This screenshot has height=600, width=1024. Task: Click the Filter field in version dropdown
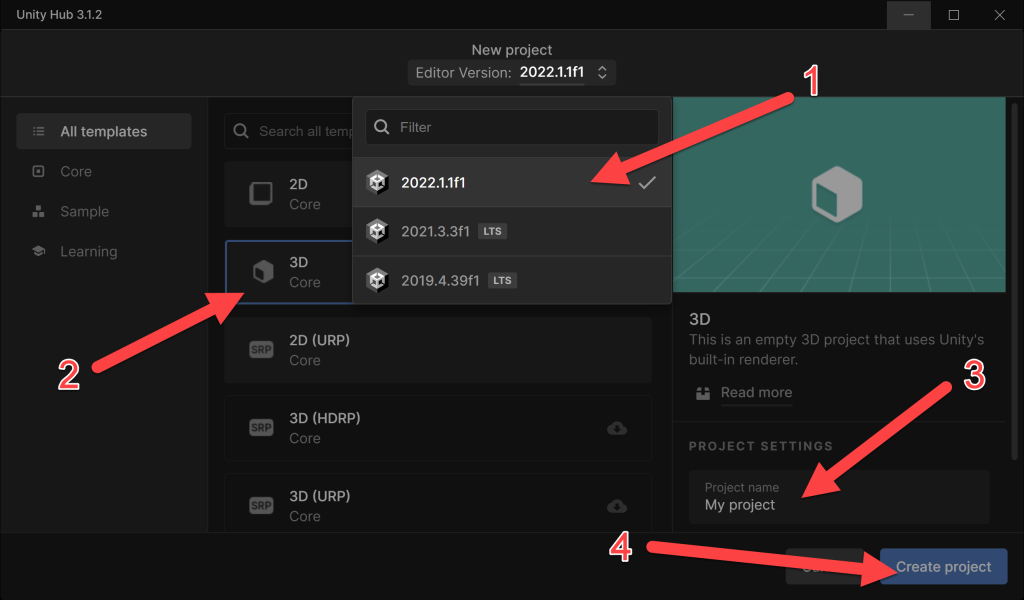point(511,127)
